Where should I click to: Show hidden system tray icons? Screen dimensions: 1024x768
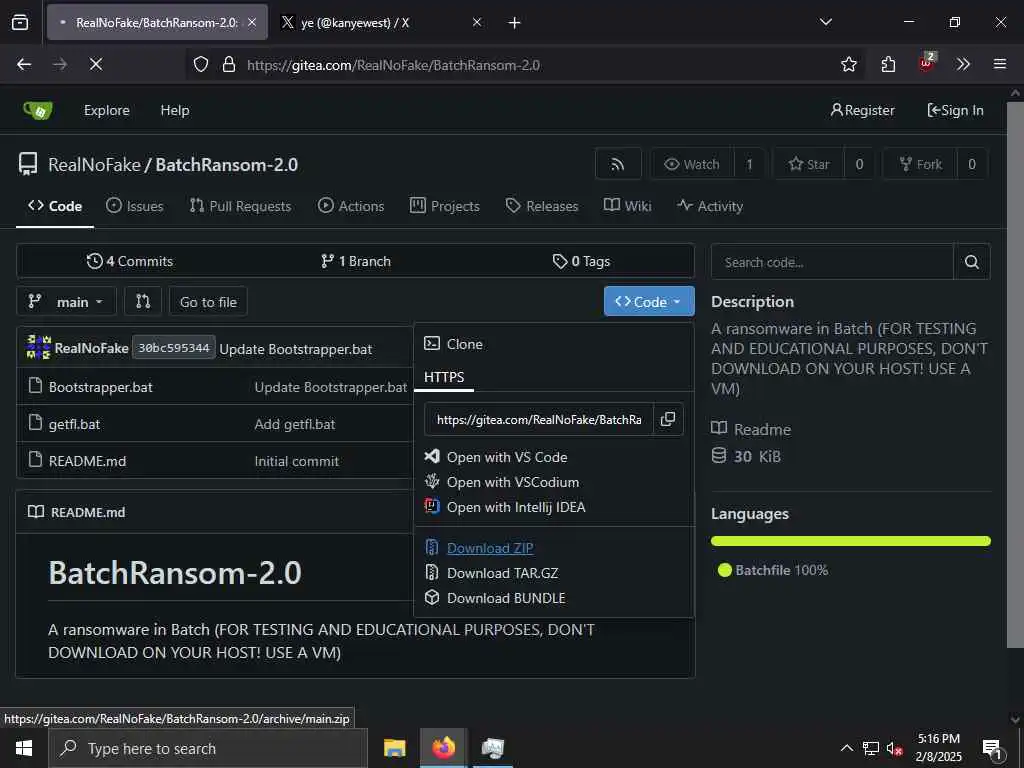click(846, 749)
